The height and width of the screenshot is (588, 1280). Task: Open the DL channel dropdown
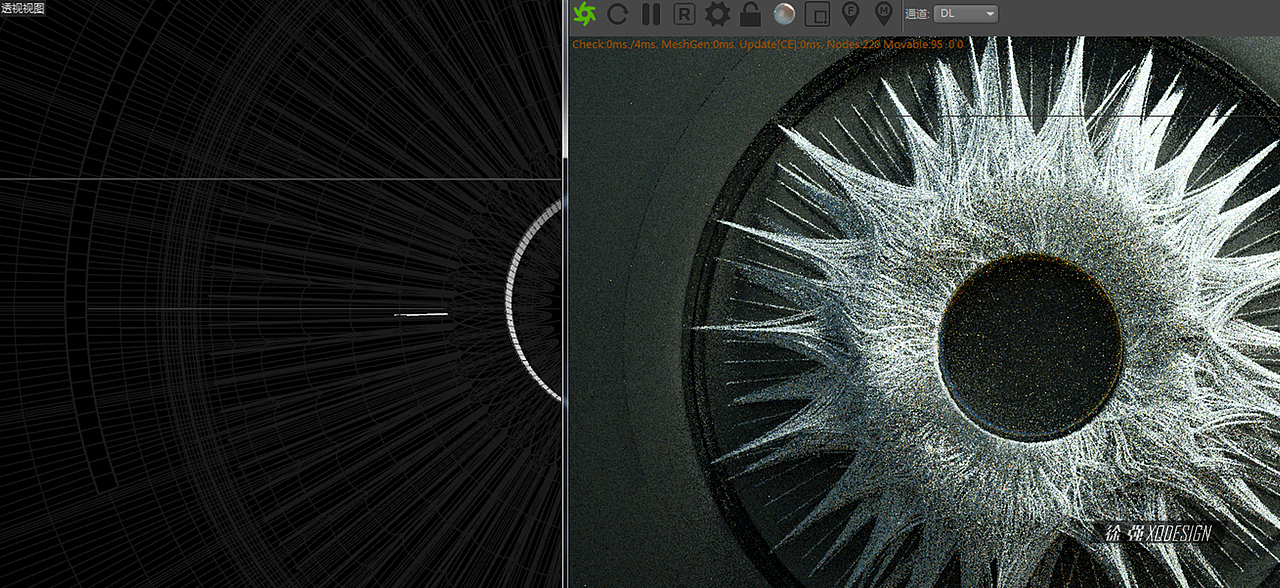[966, 14]
